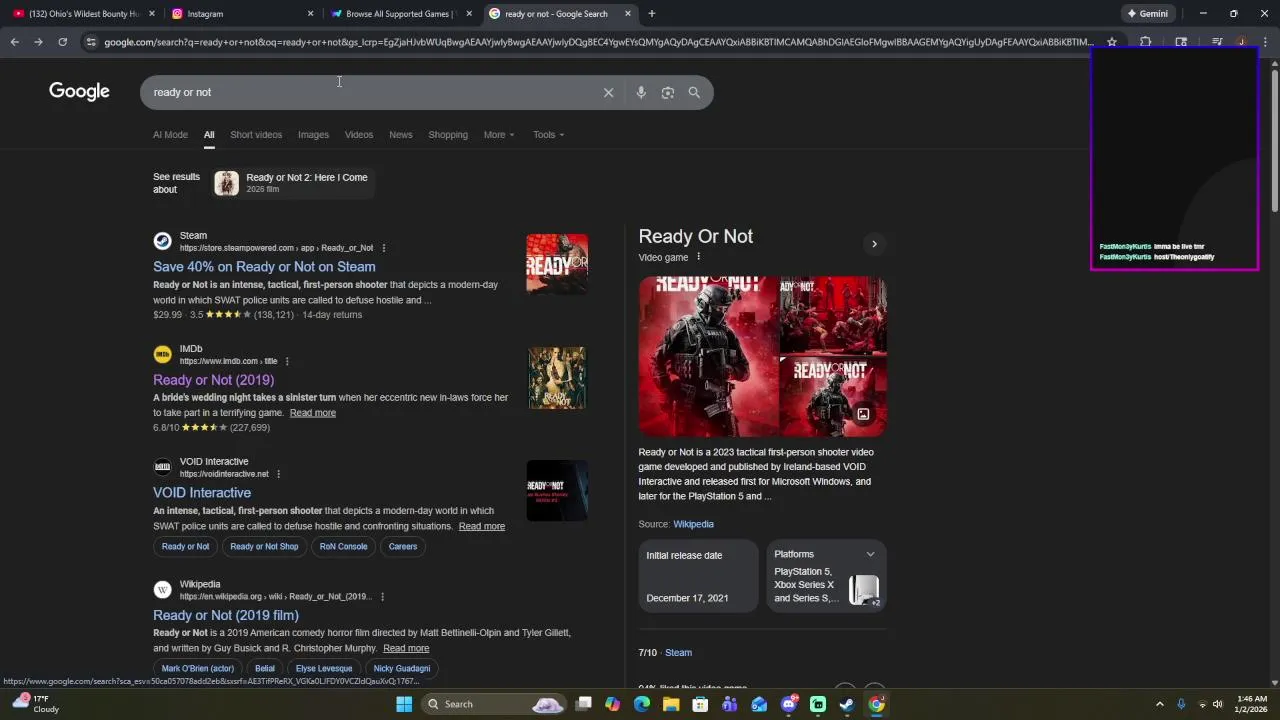The height and width of the screenshot is (720, 1280).
Task: Start voice search with the microphone icon
Action: [x=641, y=92]
